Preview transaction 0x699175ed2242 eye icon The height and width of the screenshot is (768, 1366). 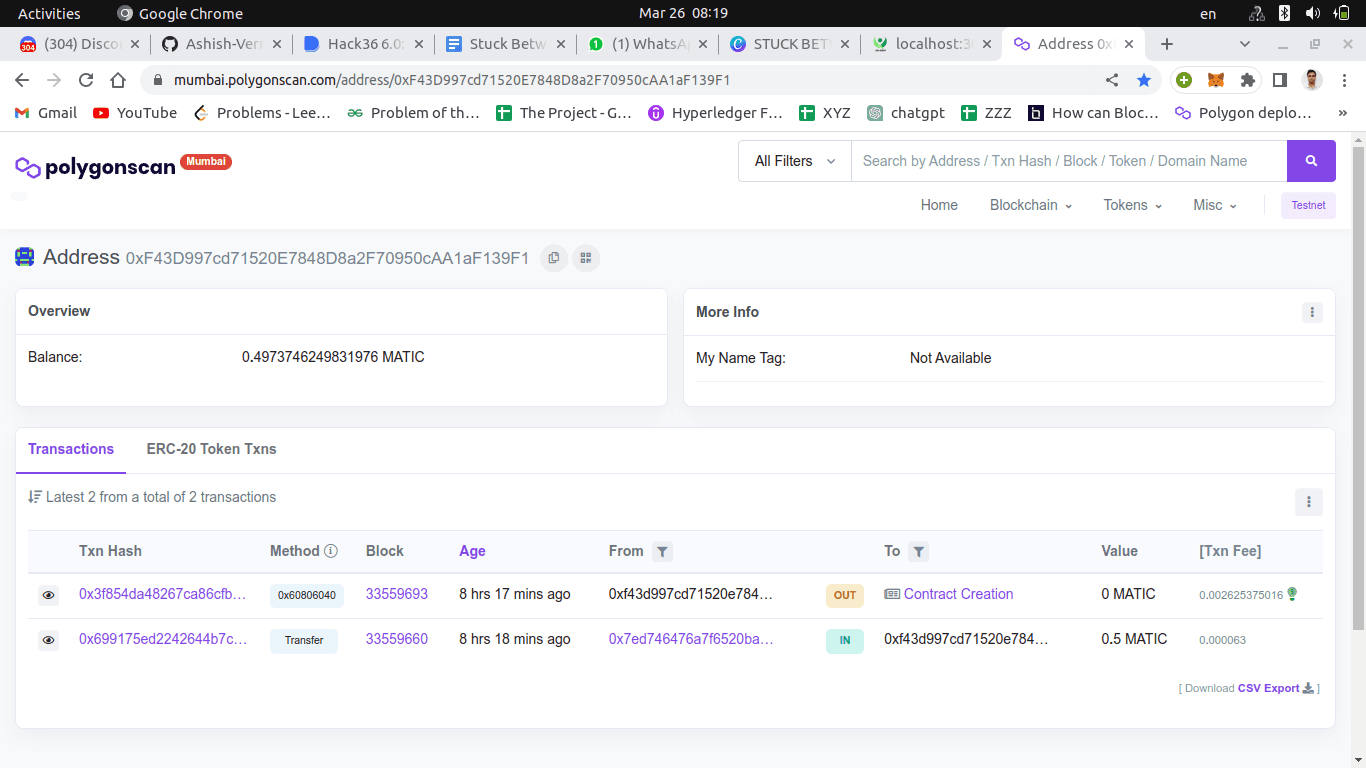(48, 640)
